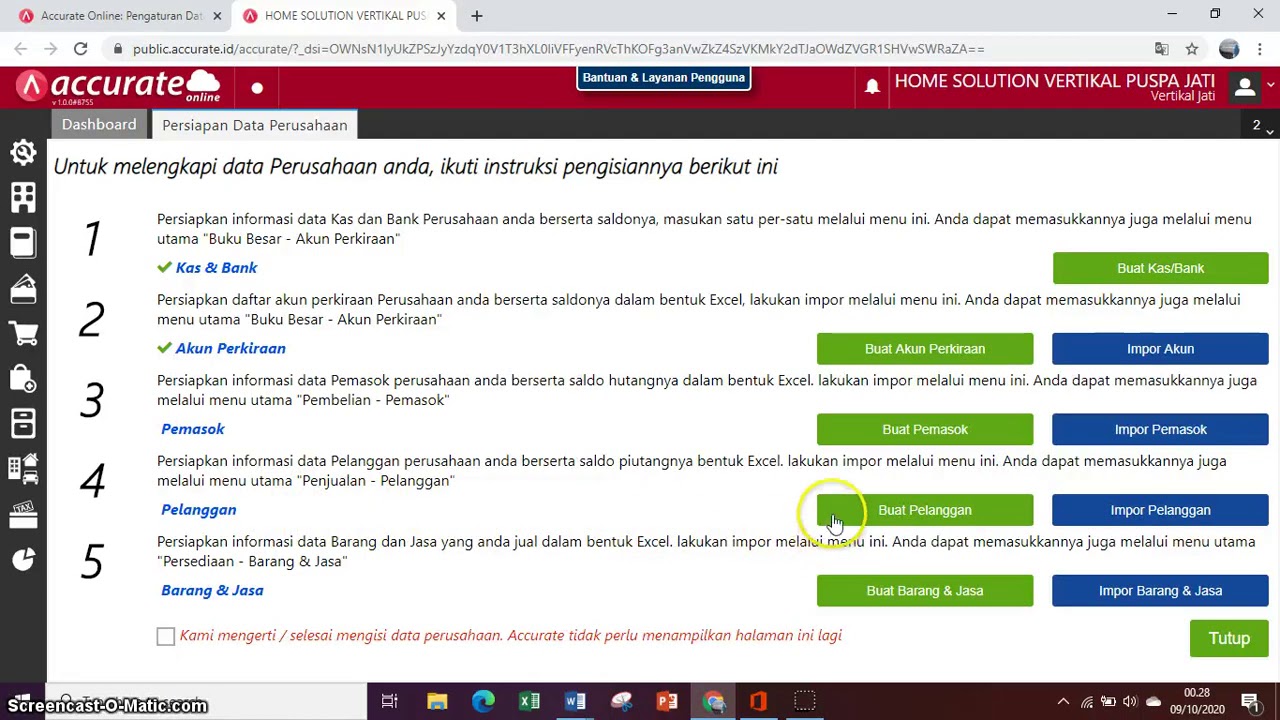Open the settings gear module in sidebar
Viewport: 1280px width, 720px height.
tap(23, 152)
